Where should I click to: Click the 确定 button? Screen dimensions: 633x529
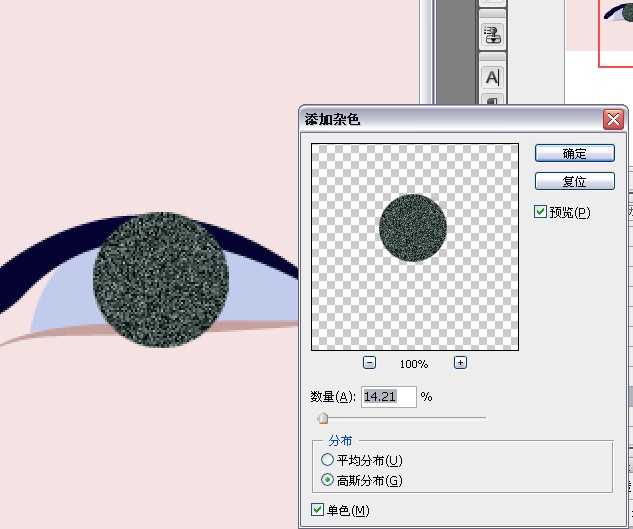(x=574, y=153)
